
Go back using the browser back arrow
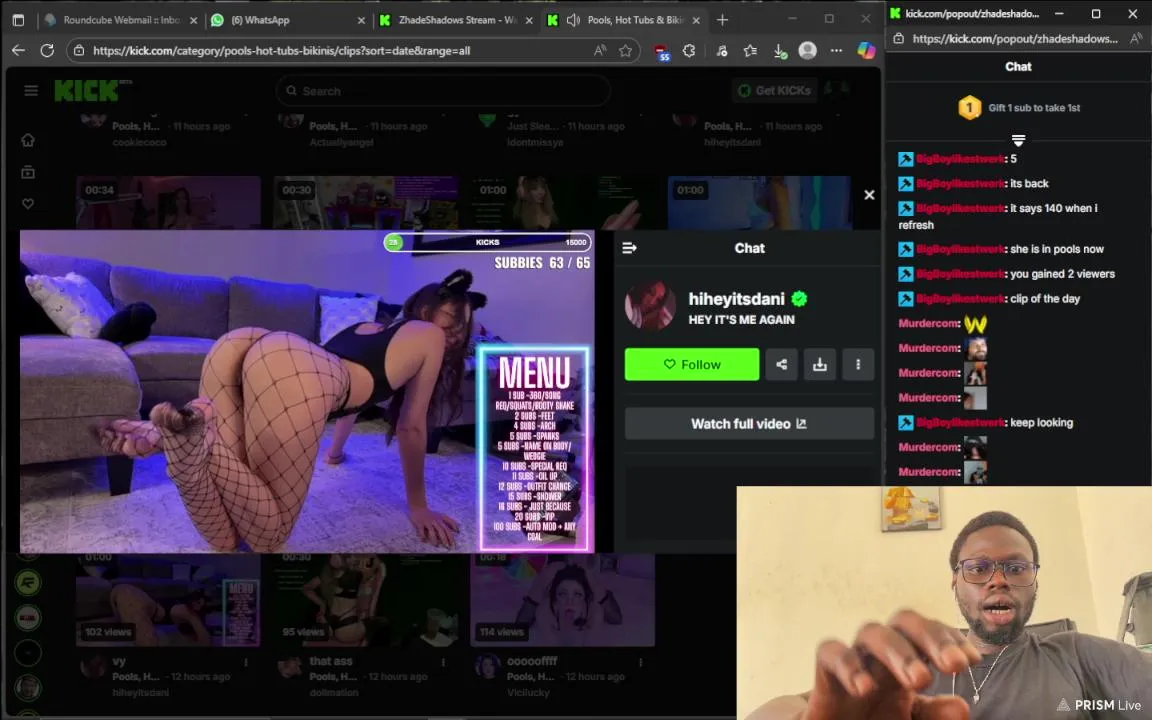[18, 51]
